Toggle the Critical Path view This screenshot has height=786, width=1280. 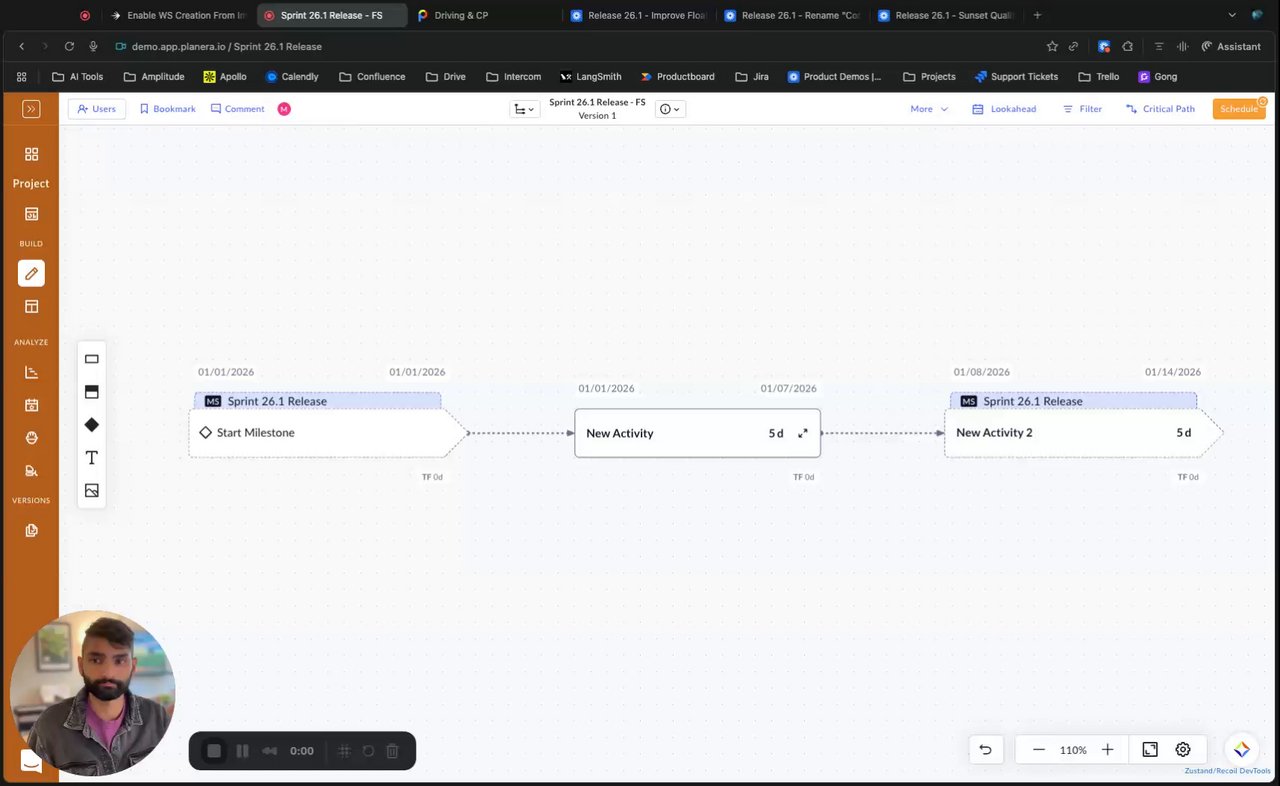1160,109
